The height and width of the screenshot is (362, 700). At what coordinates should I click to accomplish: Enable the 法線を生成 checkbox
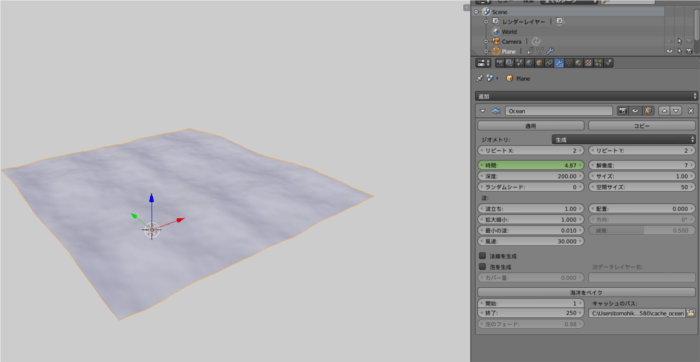[x=482, y=256]
